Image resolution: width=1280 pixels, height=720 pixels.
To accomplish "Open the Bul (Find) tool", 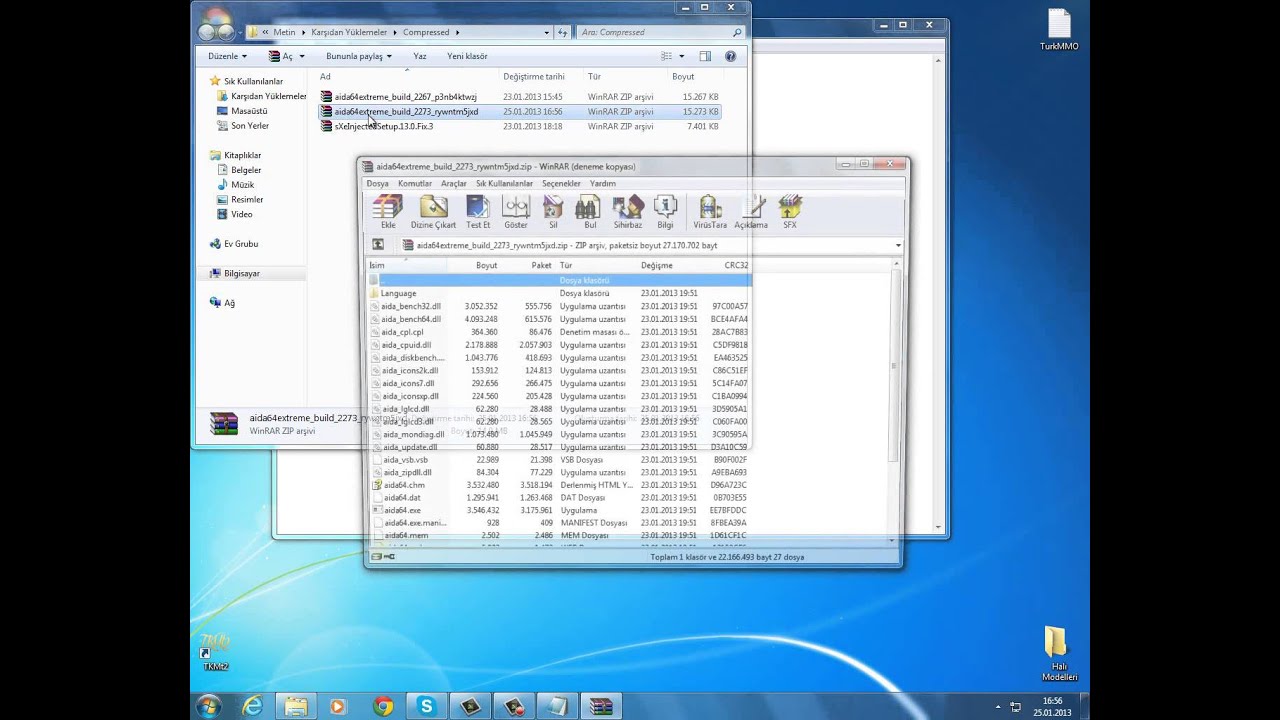I will 589,211.
